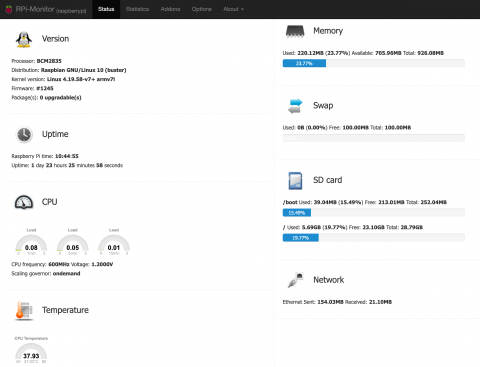Screen dimensions: 480x367
Task: Click the / Used 5.69GB line
Action: [353, 227]
